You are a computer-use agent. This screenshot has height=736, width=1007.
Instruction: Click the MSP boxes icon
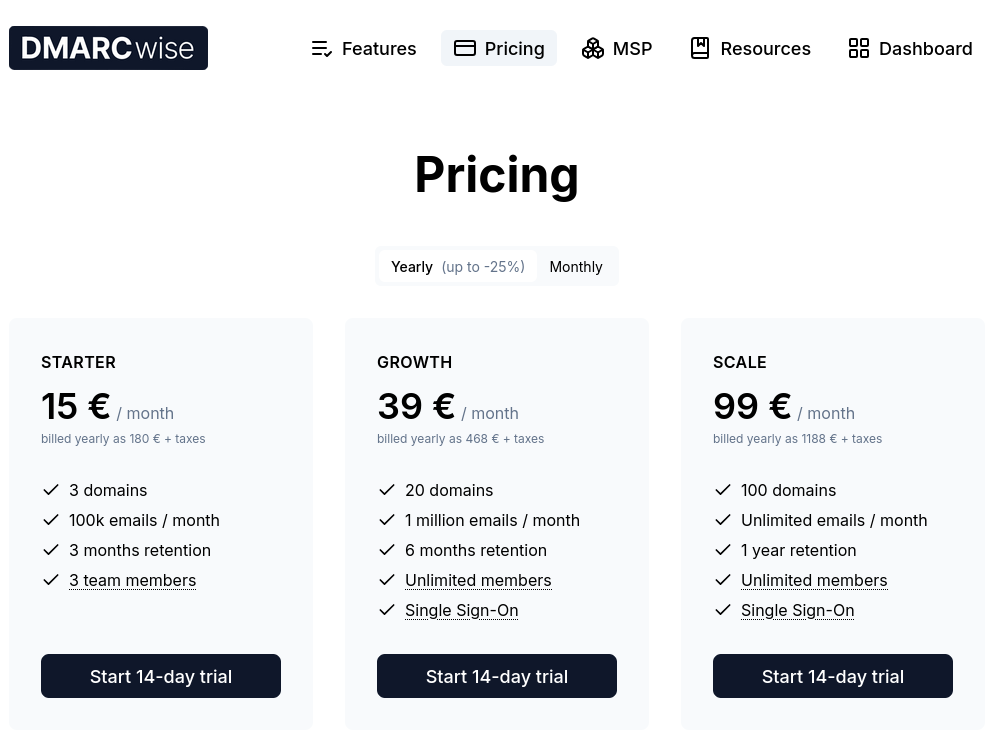click(x=593, y=48)
